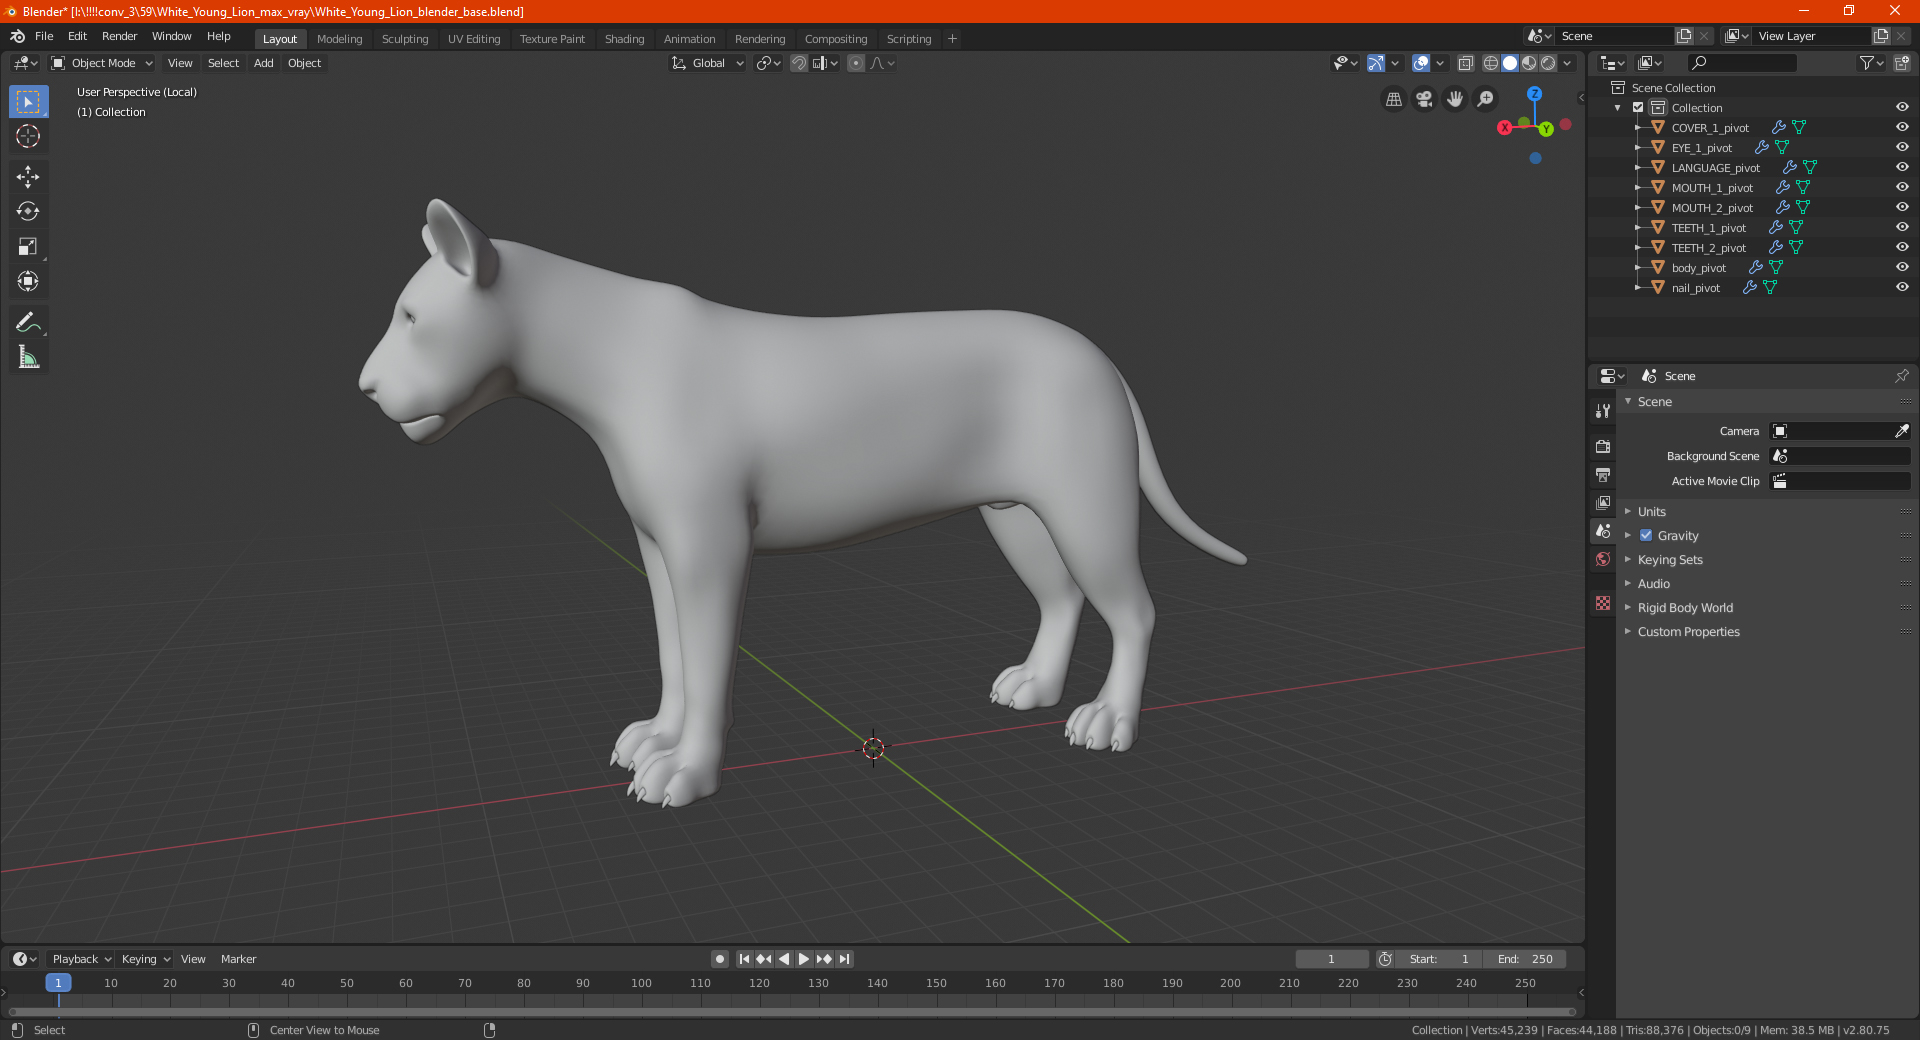Open the Output properties tab
This screenshot has height=1040, width=1920.
tap(1603, 475)
